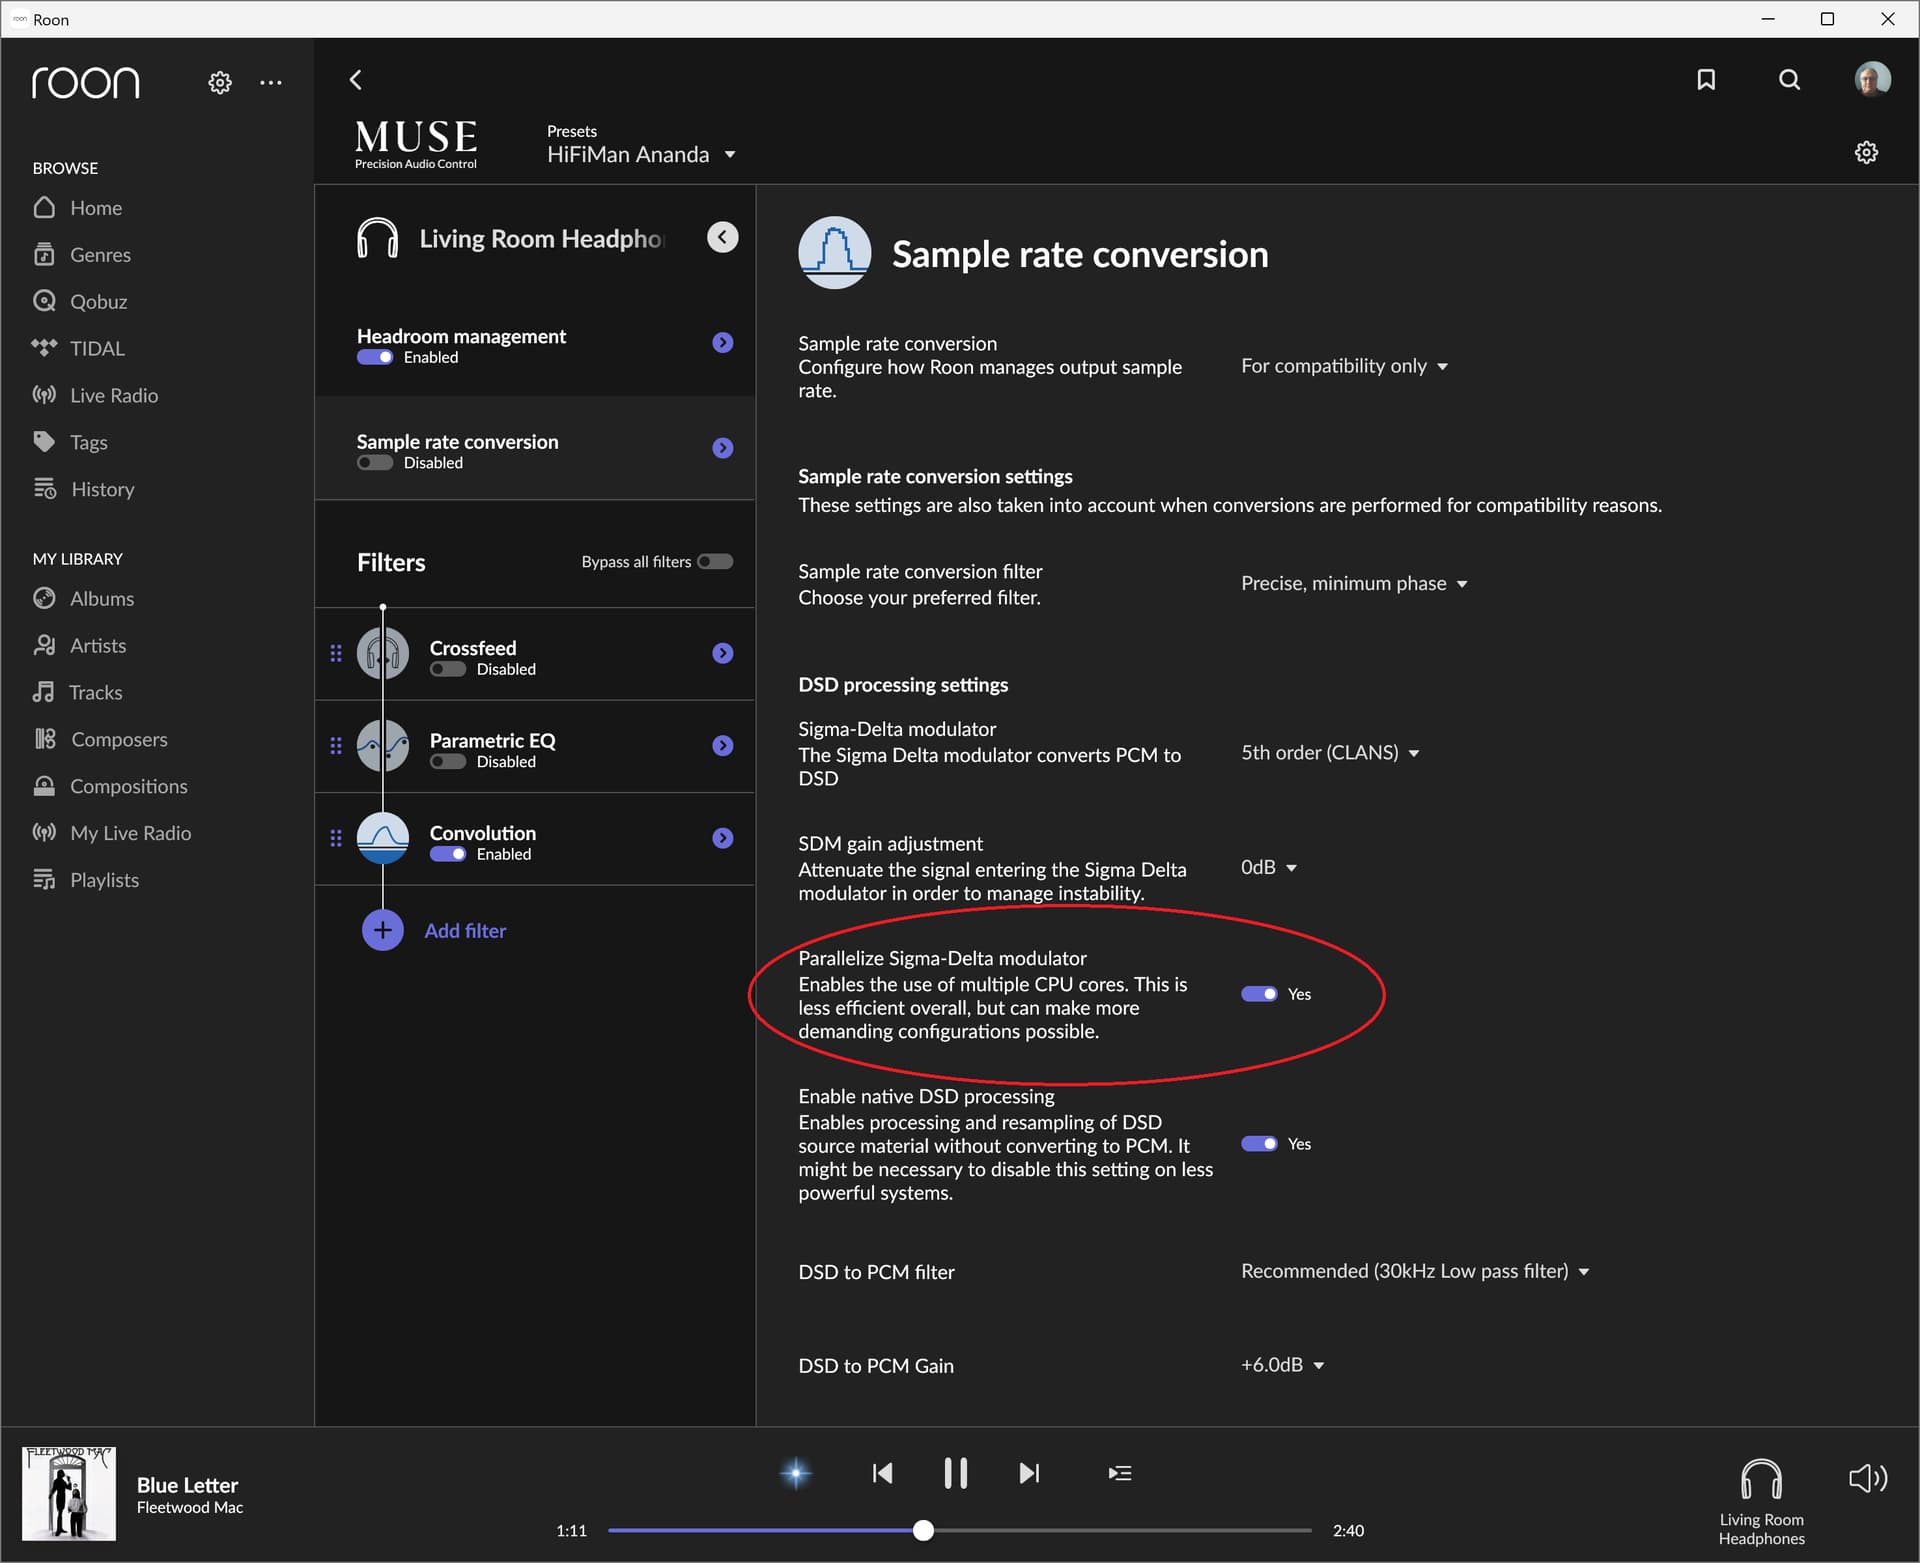The height and width of the screenshot is (1563, 1920).
Task: Click the volume speaker icon
Action: pos(1866,1478)
